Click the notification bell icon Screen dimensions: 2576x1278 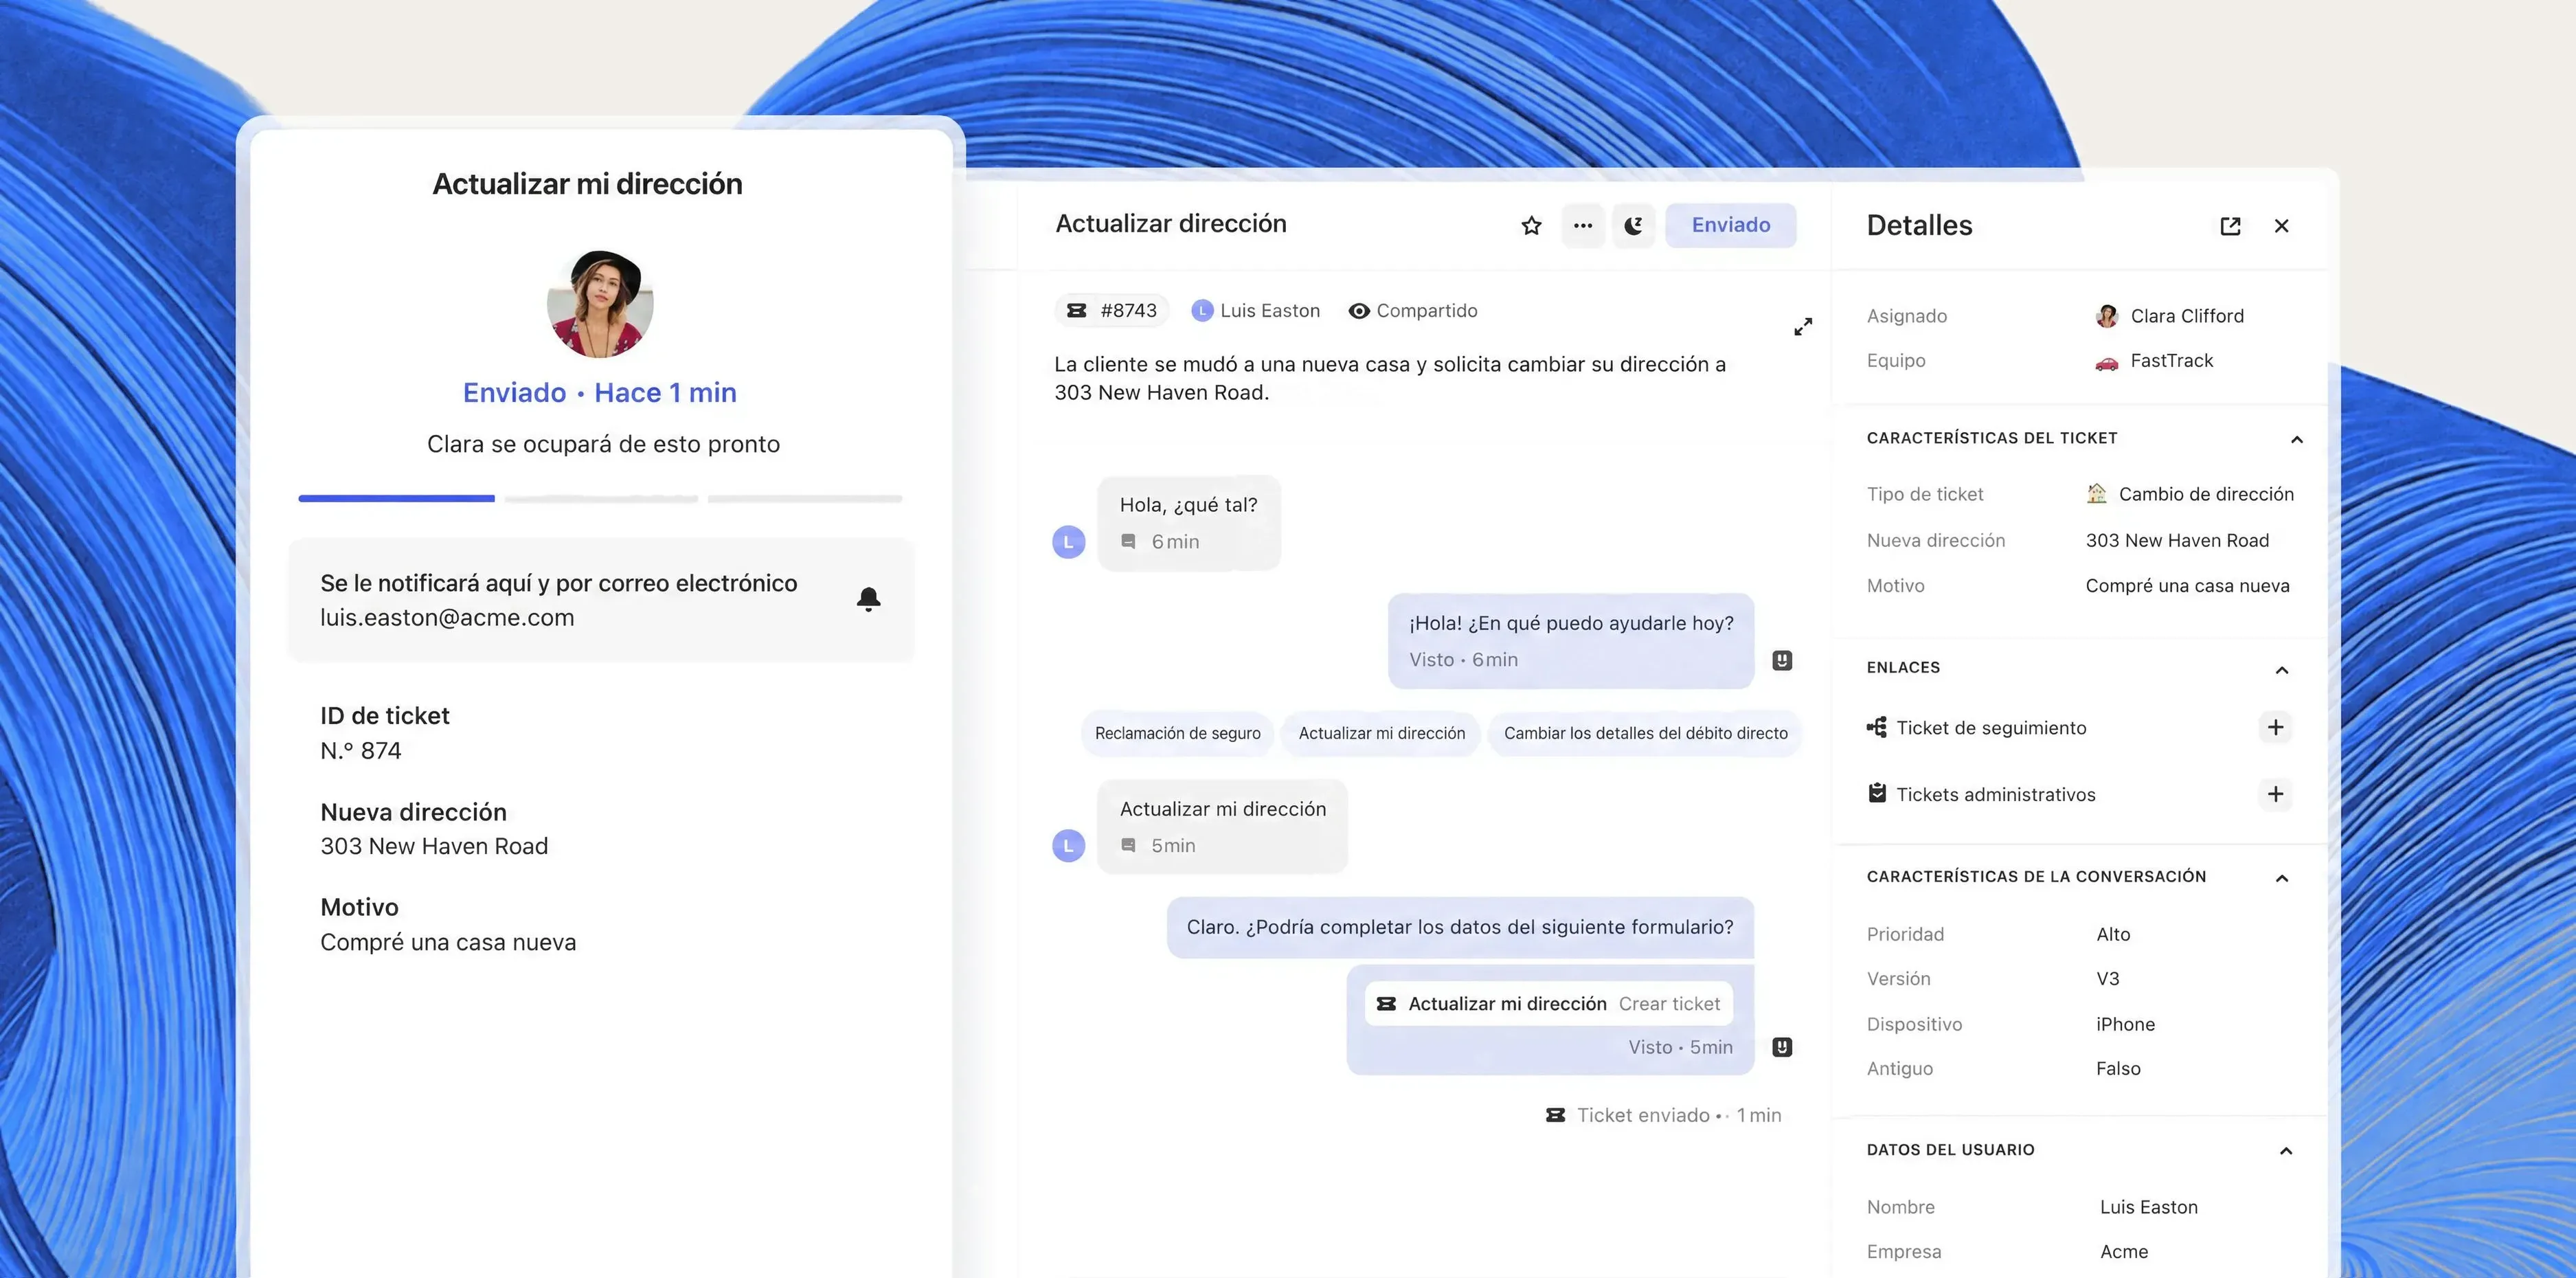point(868,599)
